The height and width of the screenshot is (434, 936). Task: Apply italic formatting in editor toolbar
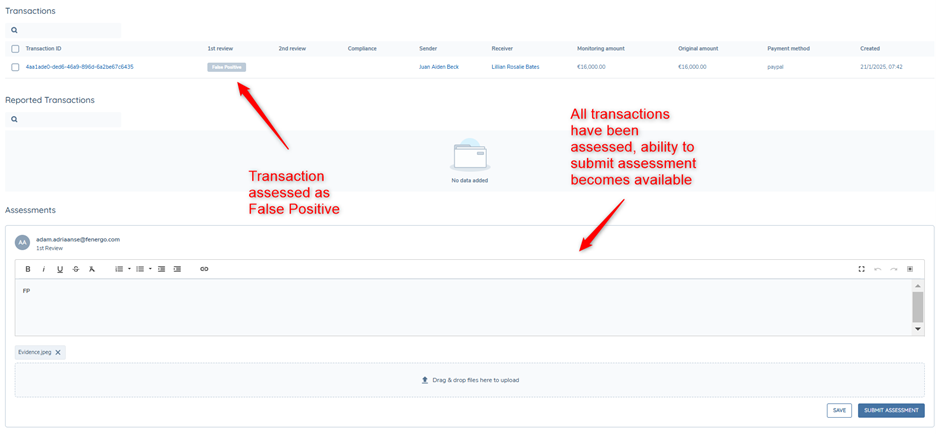44,269
